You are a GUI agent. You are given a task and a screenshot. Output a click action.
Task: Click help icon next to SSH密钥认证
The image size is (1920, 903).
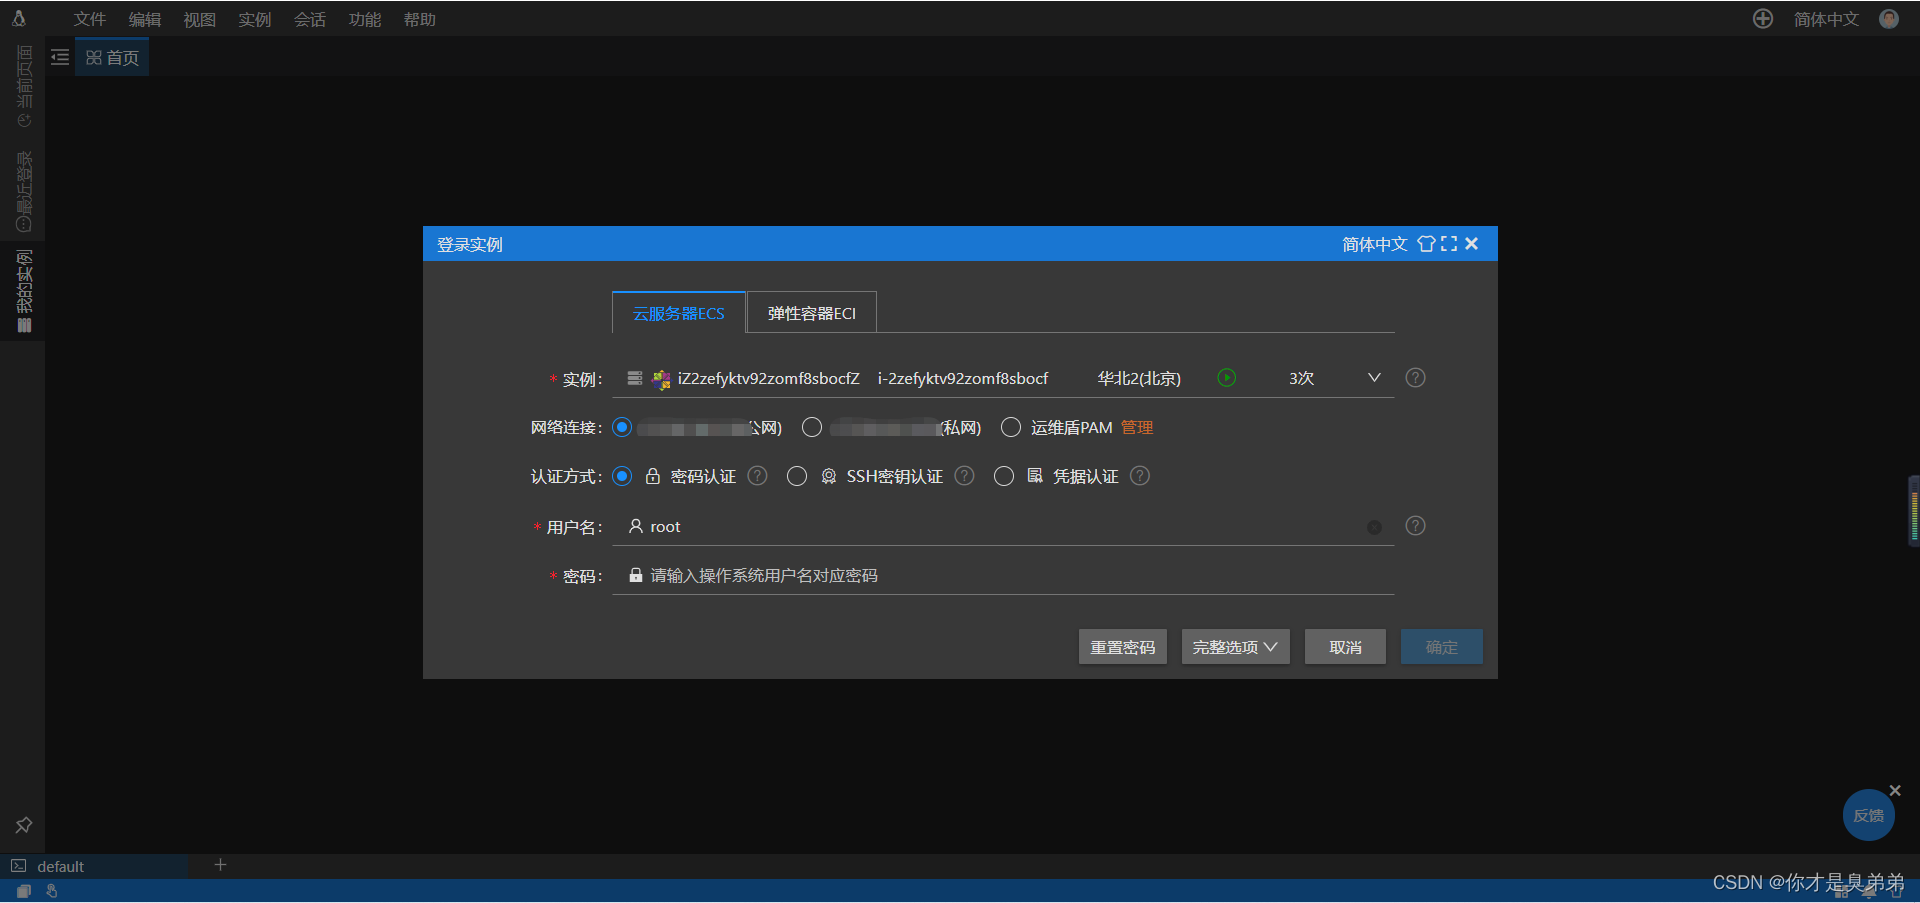point(964,476)
